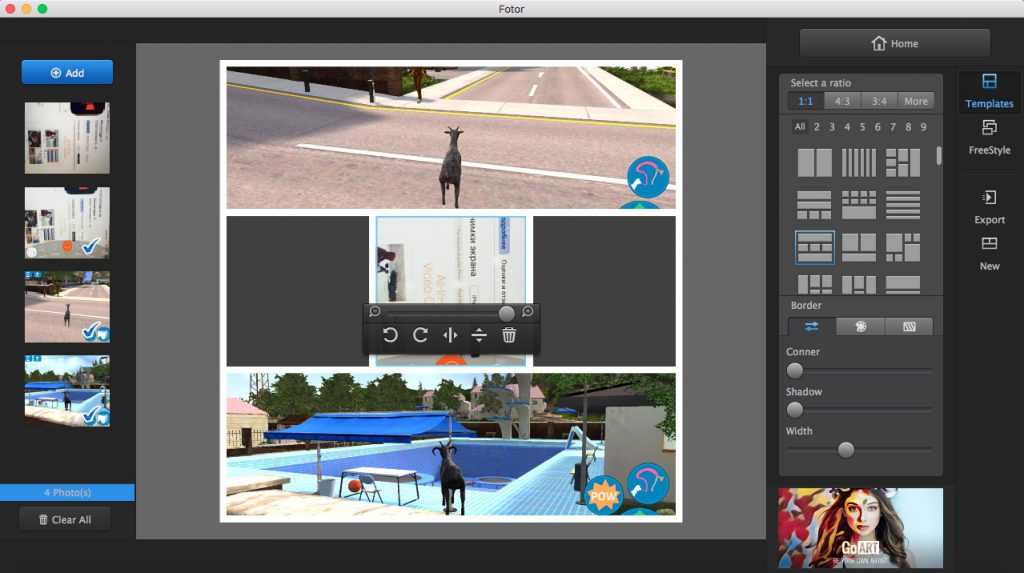
Task: Open GoART advertisement banner
Action: (x=860, y=528)
